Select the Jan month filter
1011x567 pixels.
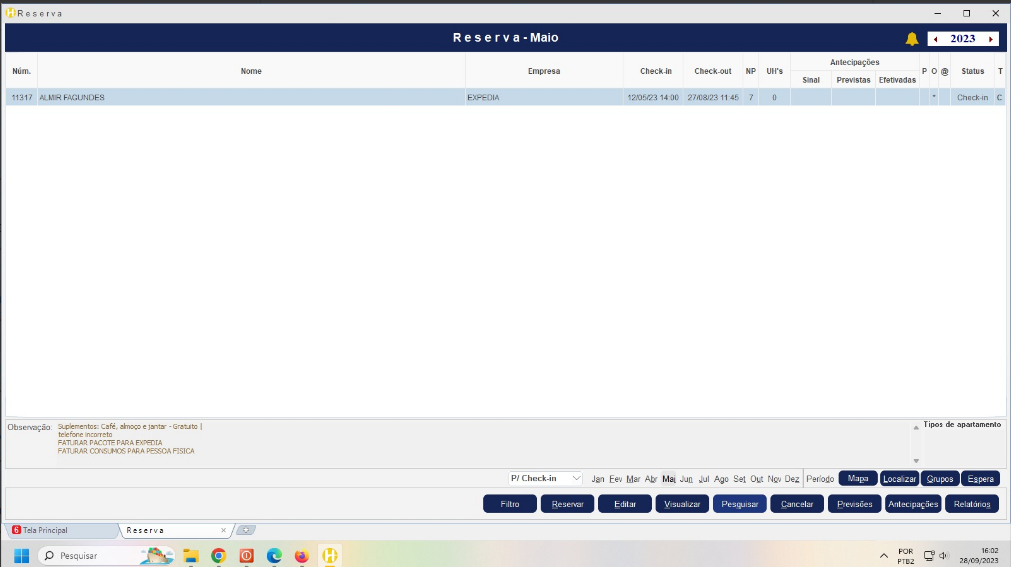(x=598, y=479)
